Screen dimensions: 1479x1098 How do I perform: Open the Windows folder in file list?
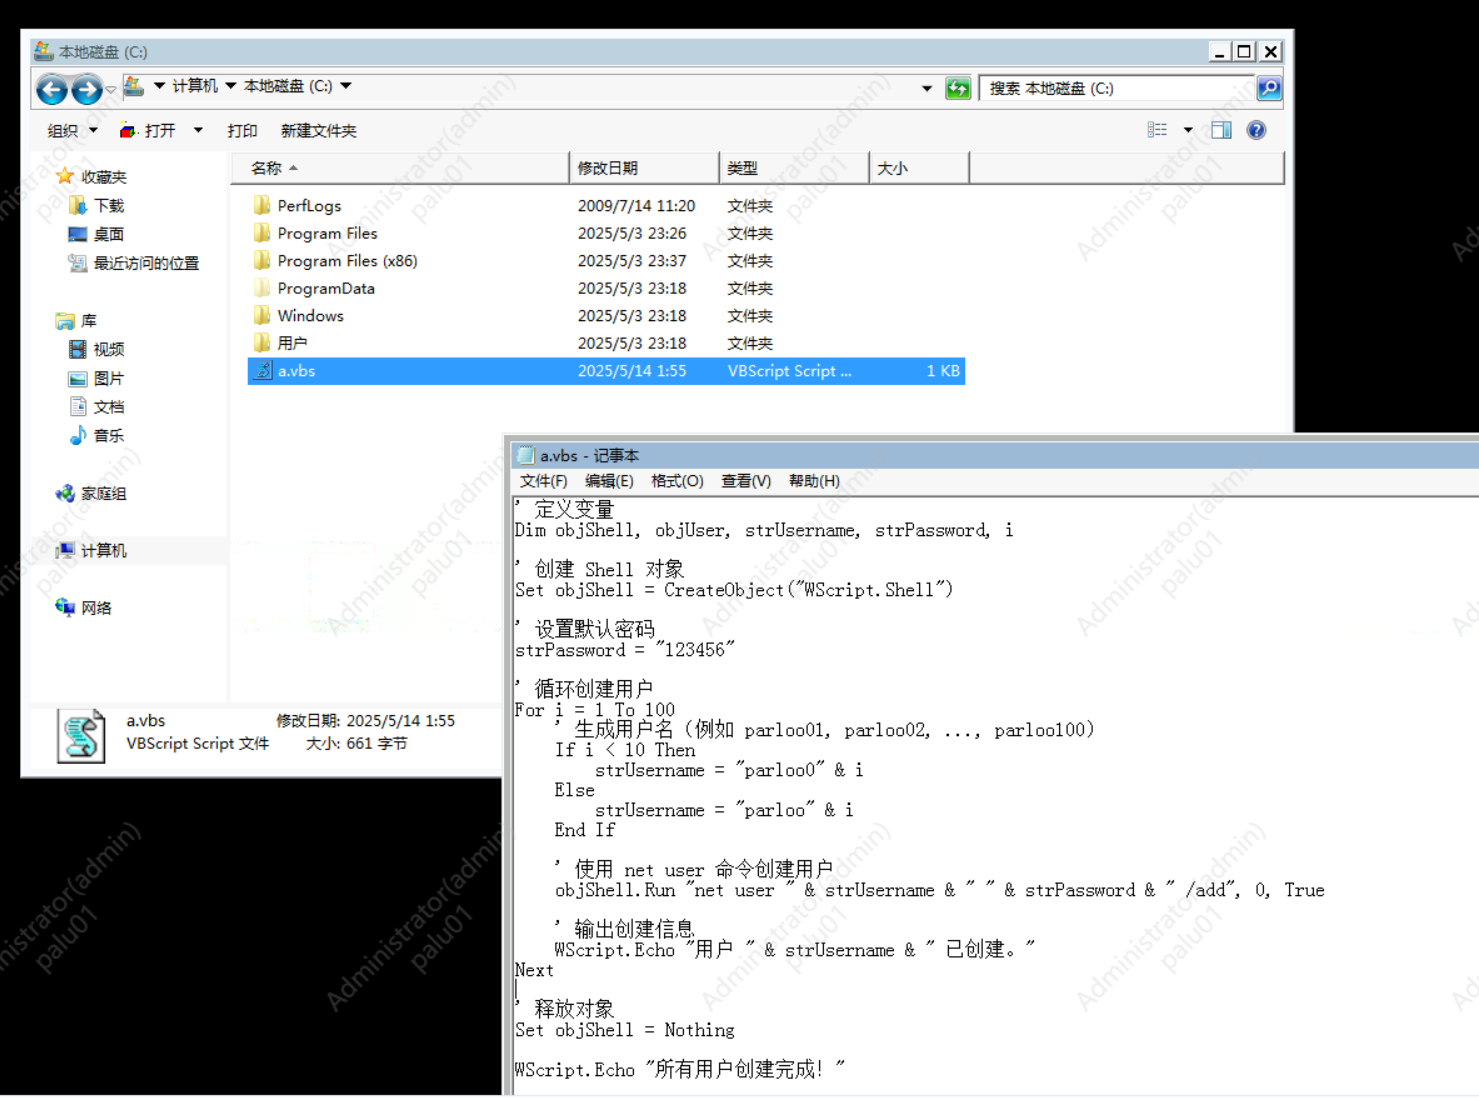point(310,316)
